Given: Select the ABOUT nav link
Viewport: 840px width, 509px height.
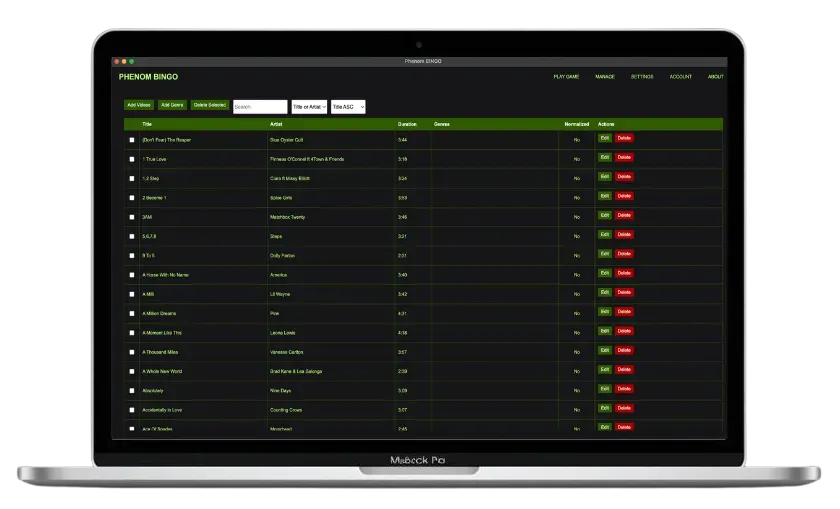Looking at the screenshot, I should (x=716, y=77).
